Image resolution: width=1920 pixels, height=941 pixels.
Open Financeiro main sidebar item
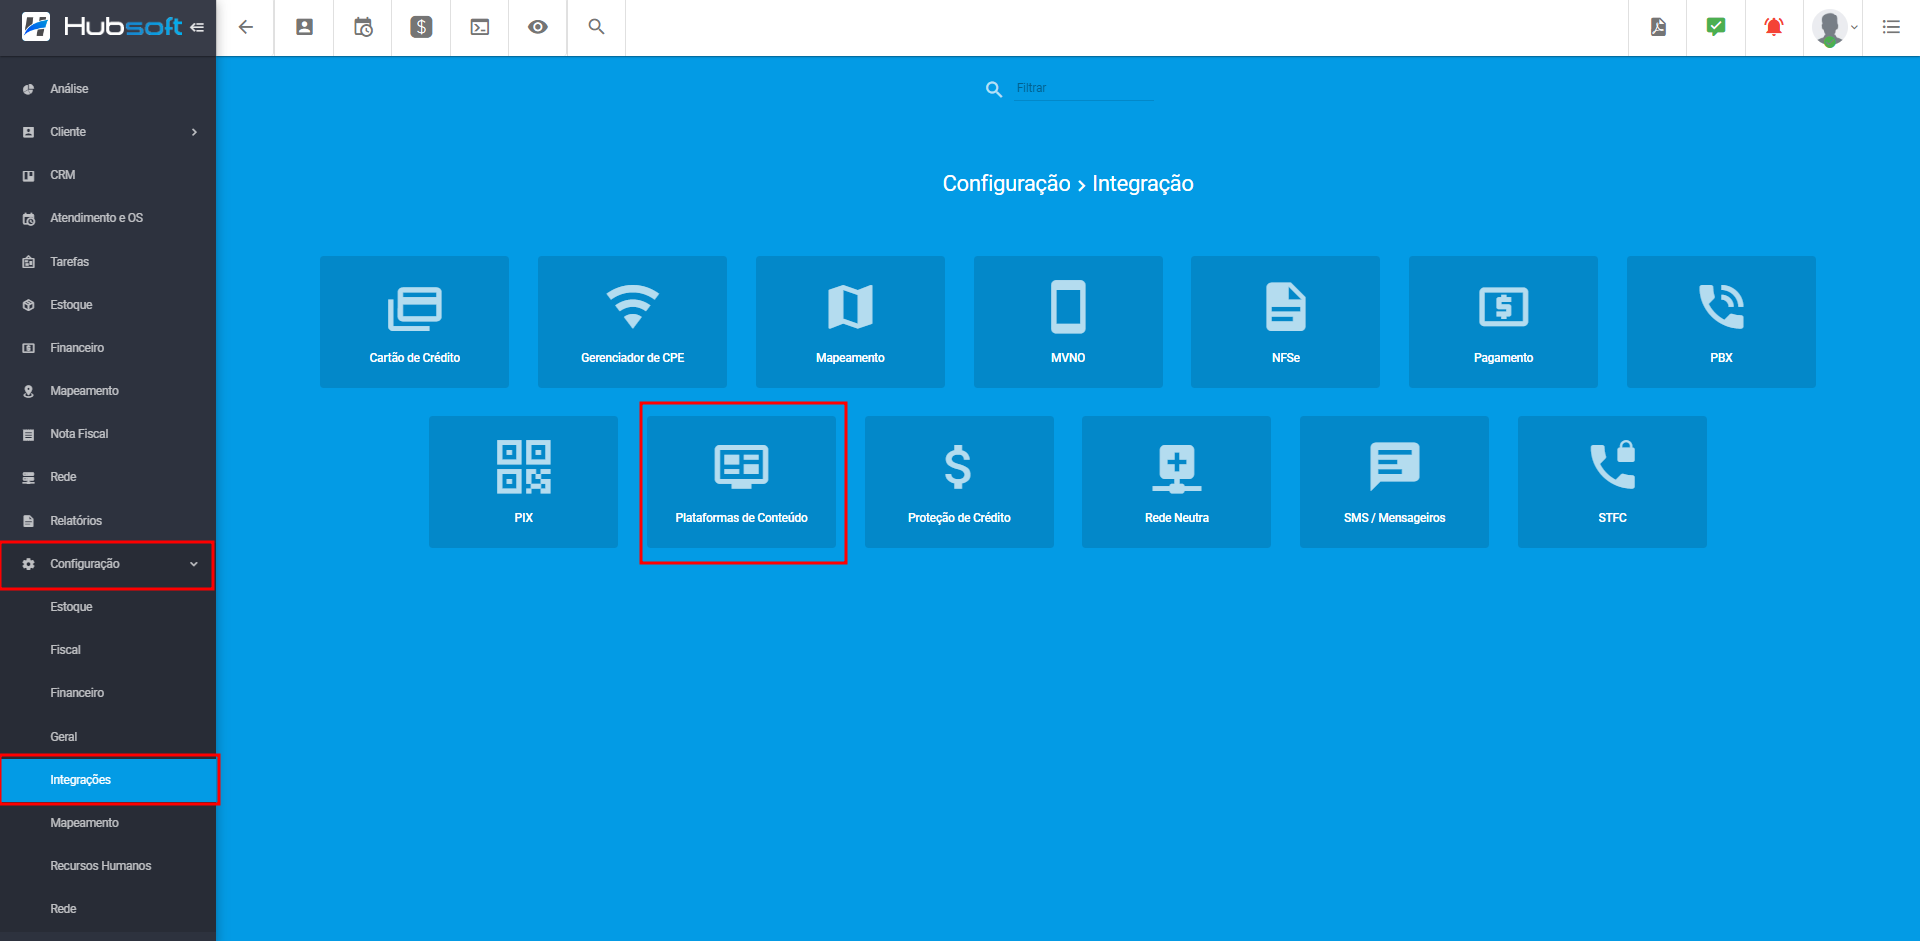point(108,348)
